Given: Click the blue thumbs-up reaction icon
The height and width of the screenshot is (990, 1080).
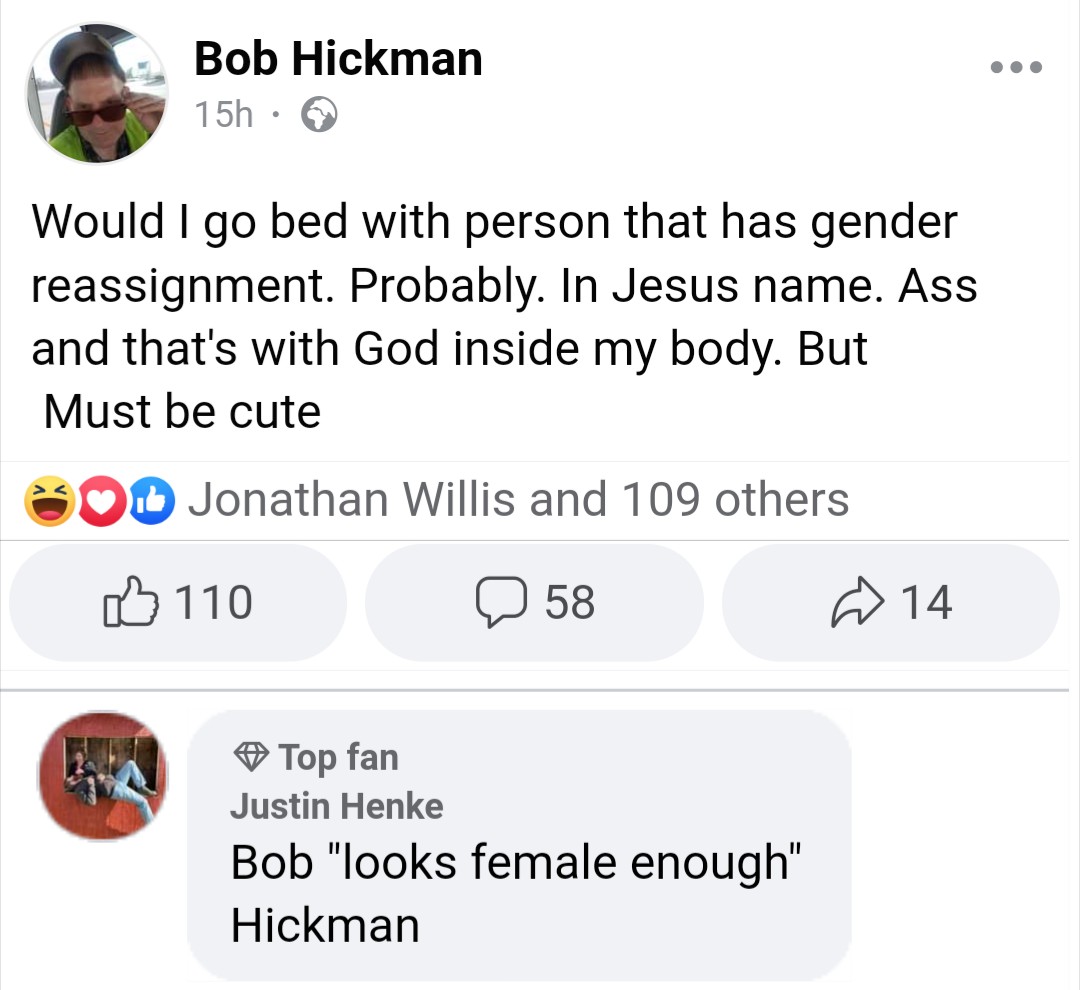Looking at the screenshot, I should pyautogui.click(x=151, y=501).
